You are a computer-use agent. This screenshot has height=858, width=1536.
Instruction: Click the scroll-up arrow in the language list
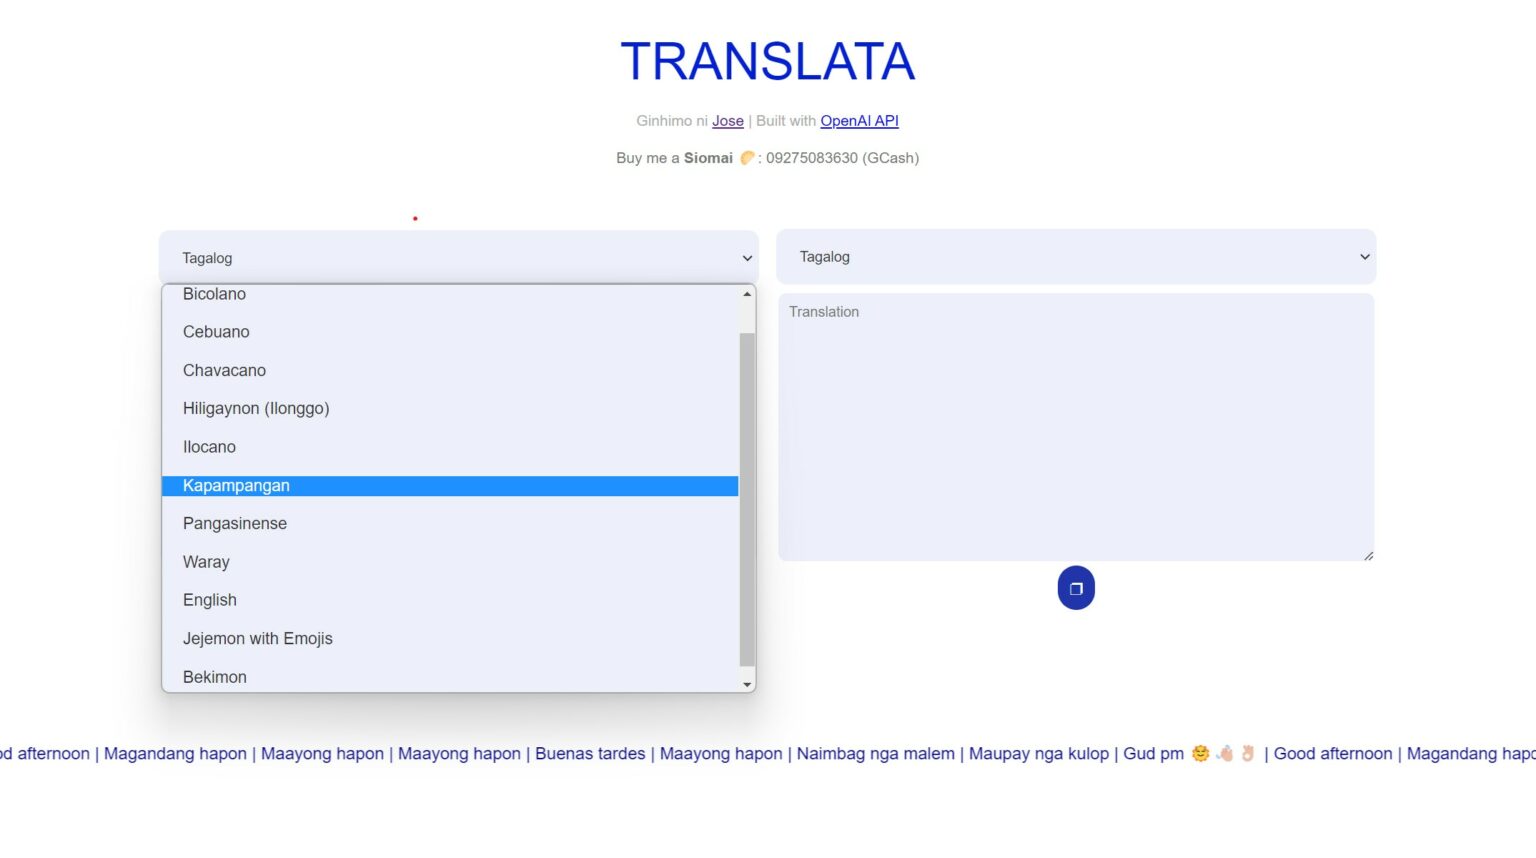pos(746,294)
